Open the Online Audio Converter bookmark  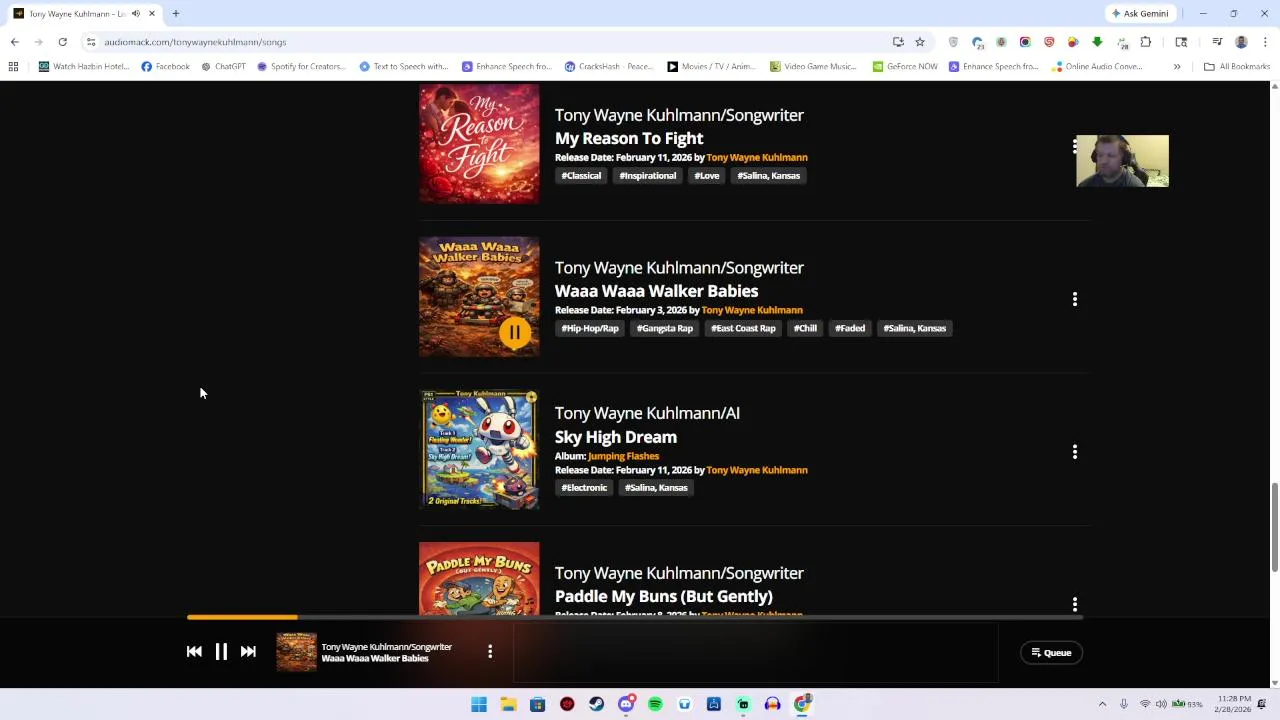[x=1097, y=67]
